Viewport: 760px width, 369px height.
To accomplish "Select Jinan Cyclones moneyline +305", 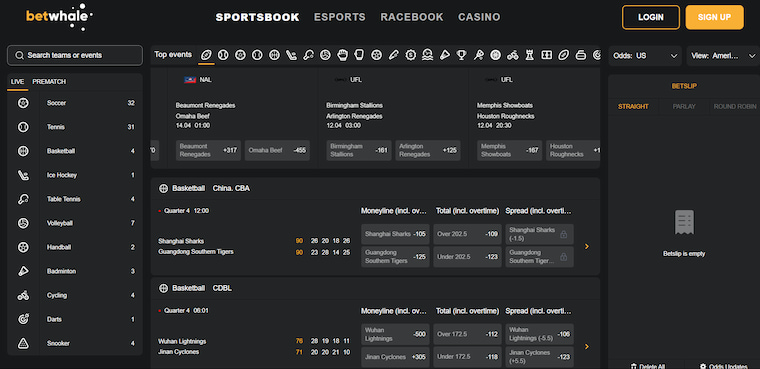I will tap(395, 357).
